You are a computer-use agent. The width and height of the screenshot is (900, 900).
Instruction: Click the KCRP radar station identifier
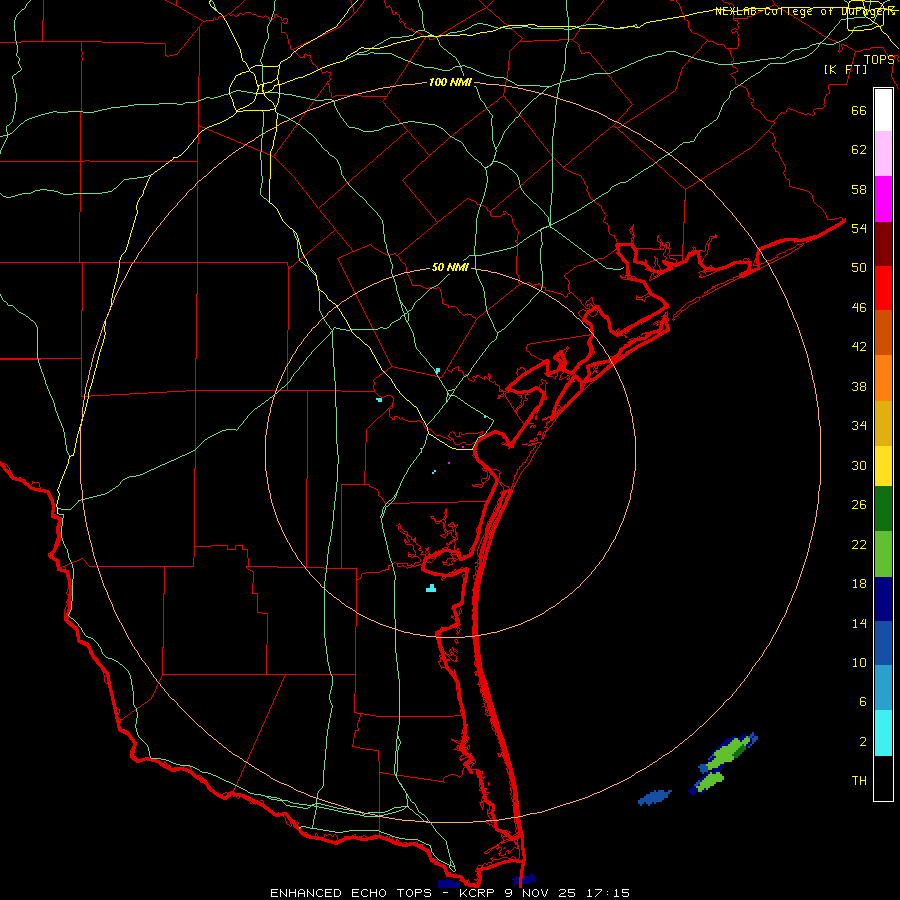(477, 893)
